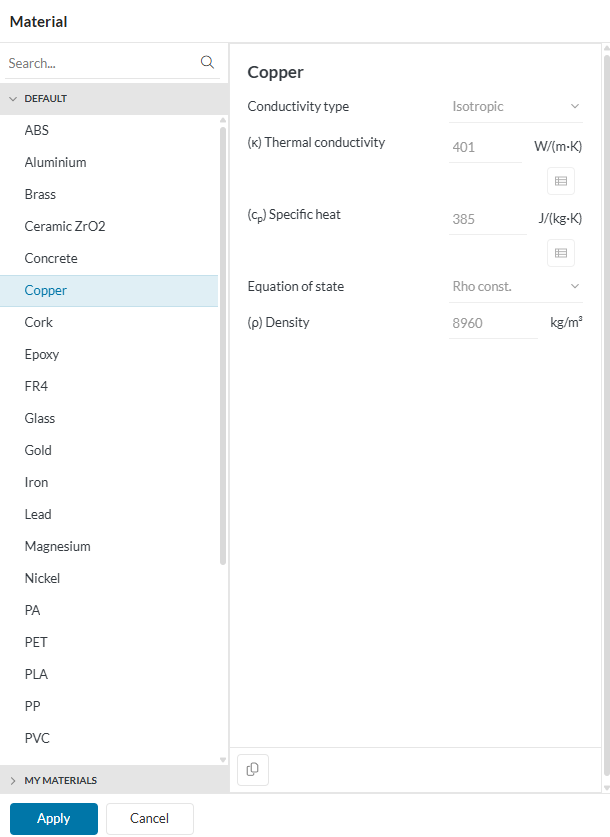Choose the Ceramic ZrO2 material

pos(65,226)
